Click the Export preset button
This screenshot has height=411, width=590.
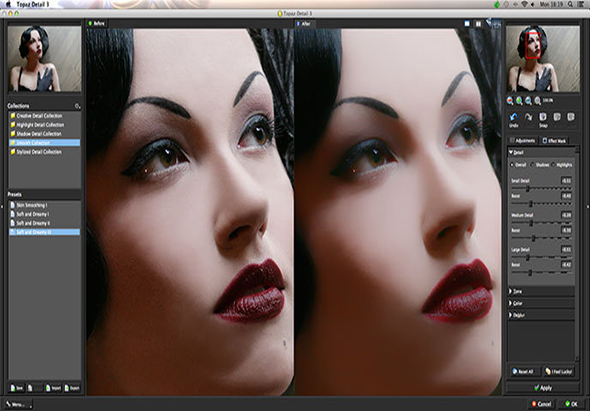pyautogui.click(x=72, y=388)
